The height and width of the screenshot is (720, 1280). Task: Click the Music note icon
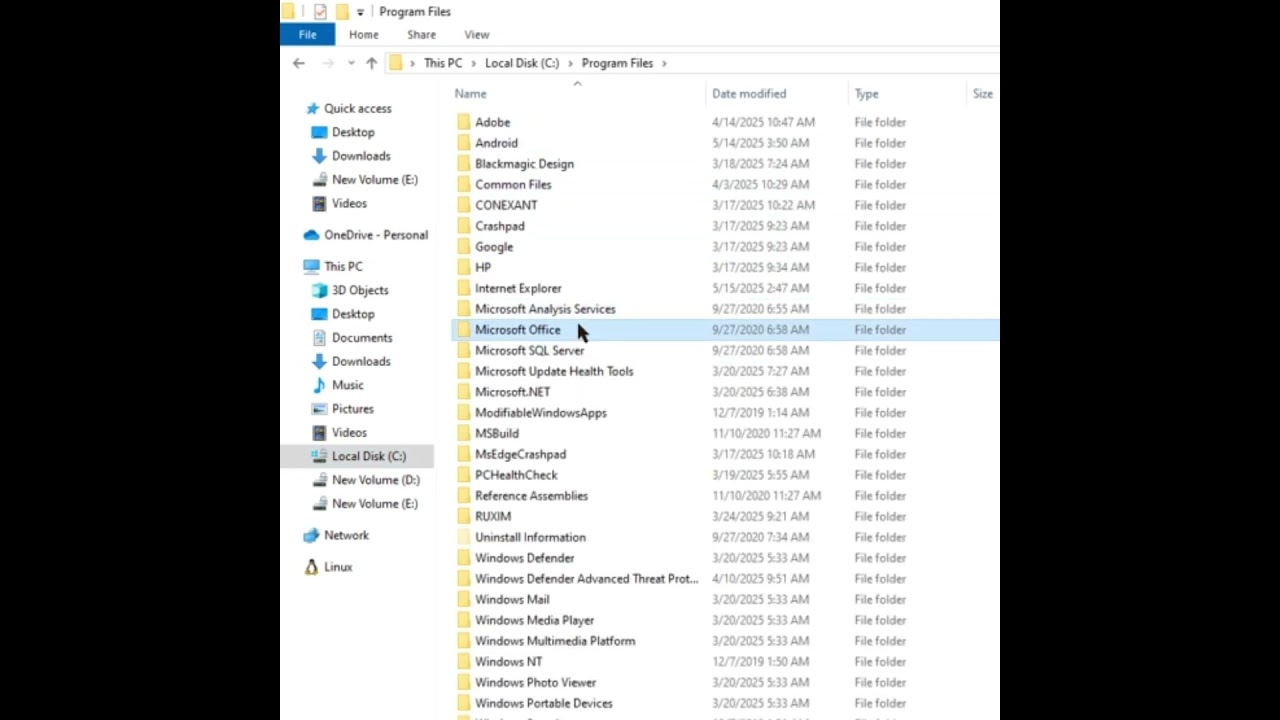coord(319,385)
